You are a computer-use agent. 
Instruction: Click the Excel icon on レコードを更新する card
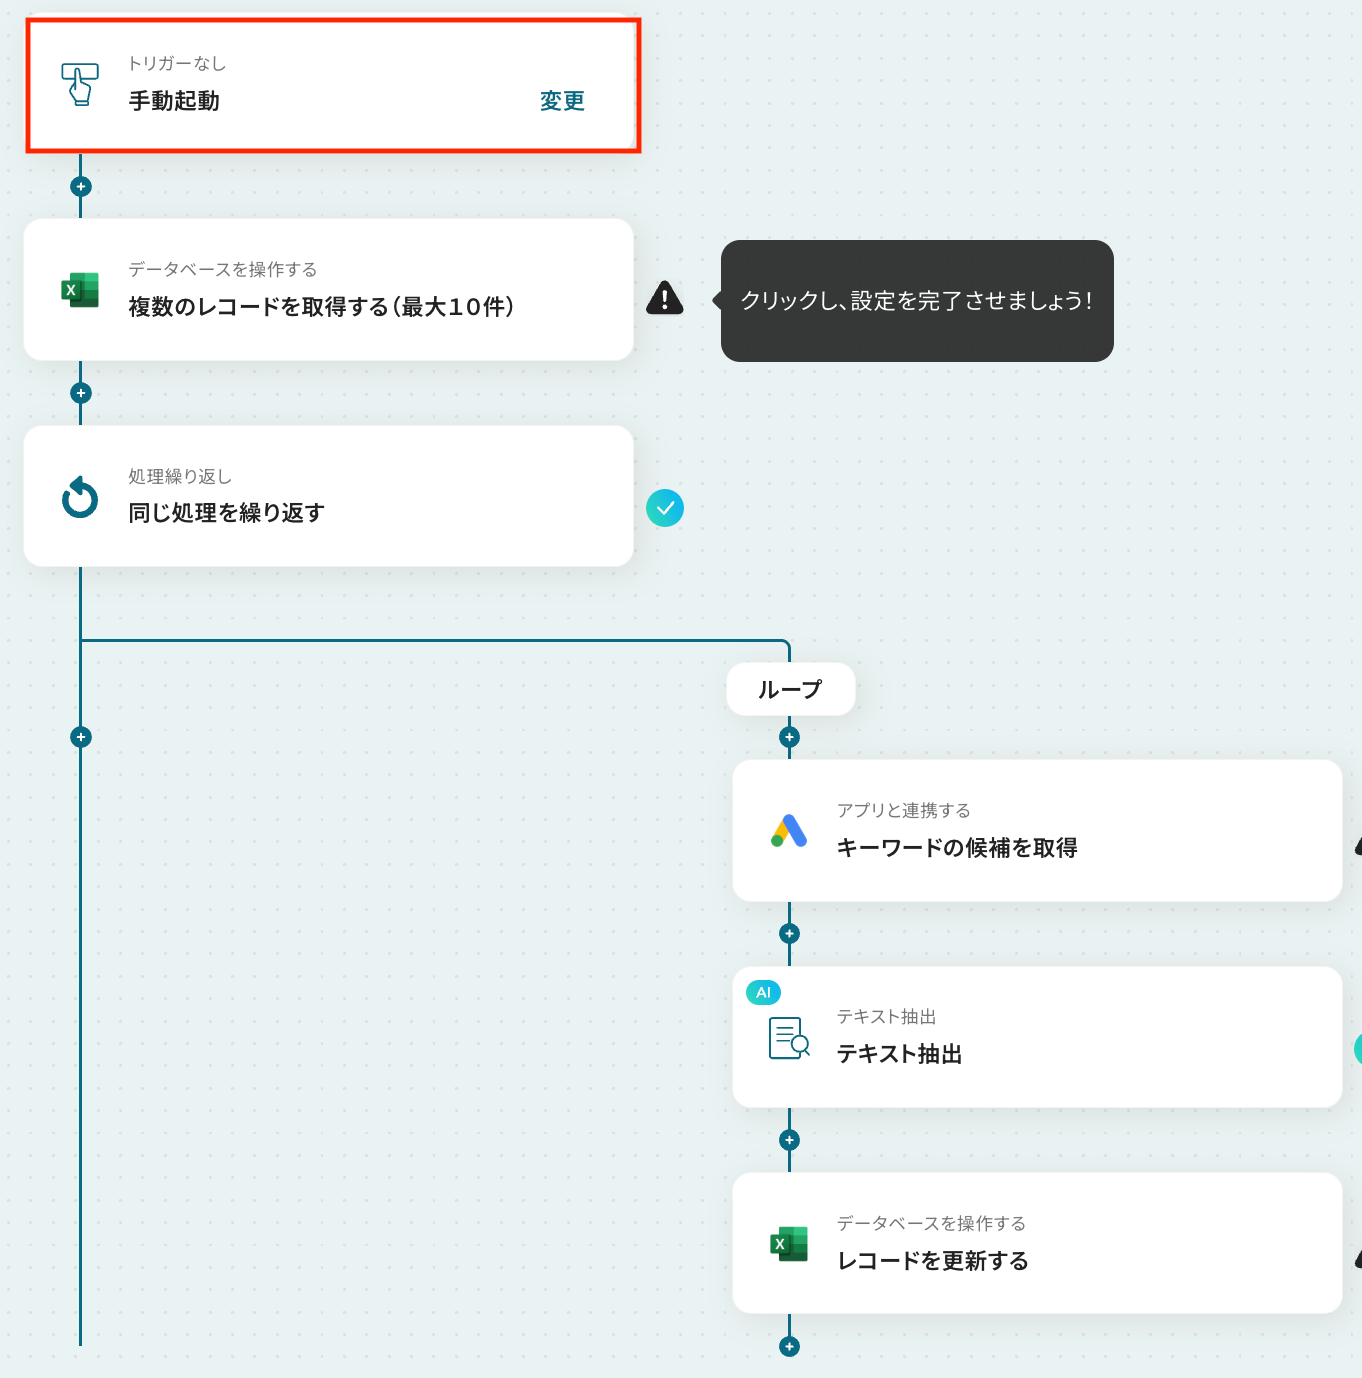pyautogui.click(x=789, y=1244)
